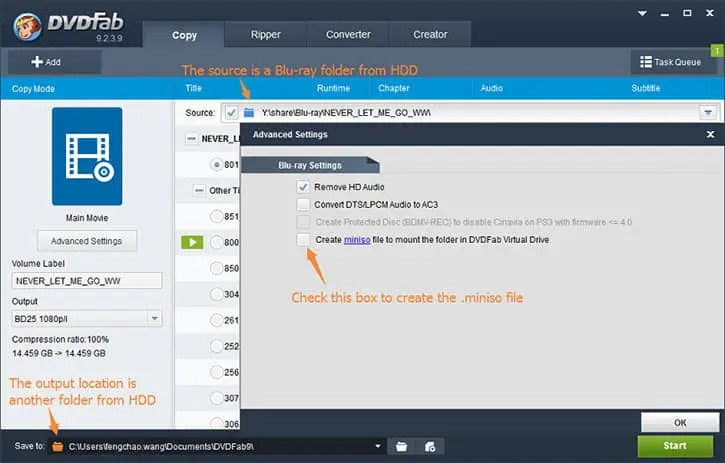Click the ISO image output icon
725x463 pixels.
pos(429,446)
